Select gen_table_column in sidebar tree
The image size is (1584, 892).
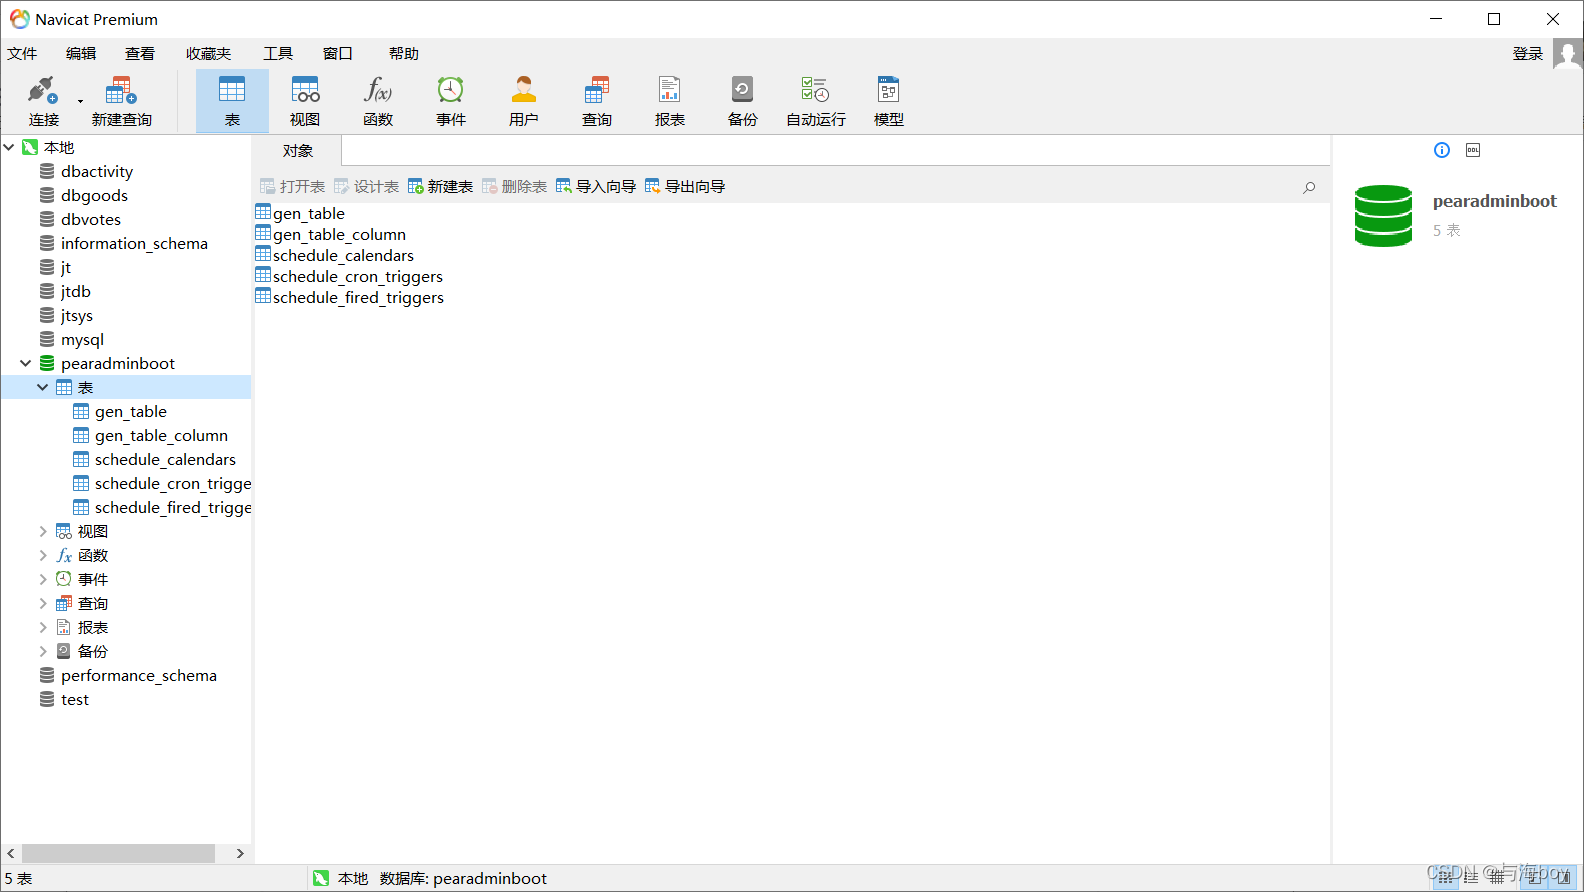(161, 435)
